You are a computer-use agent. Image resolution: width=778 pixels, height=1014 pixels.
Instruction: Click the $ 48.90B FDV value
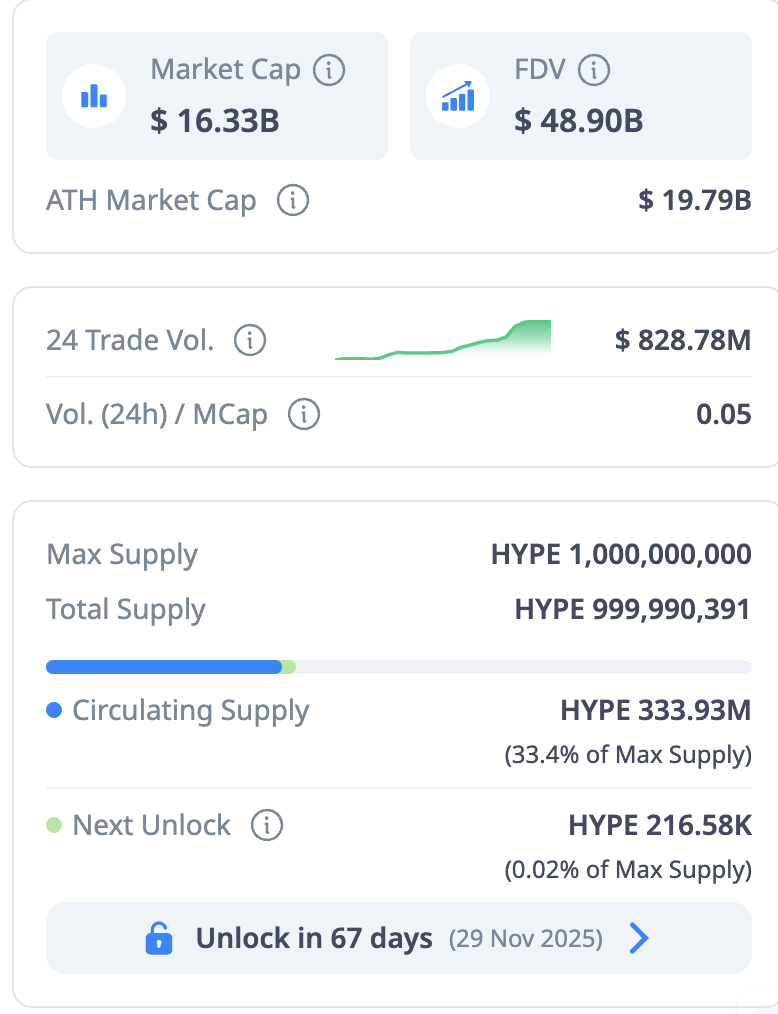(578, 121)
